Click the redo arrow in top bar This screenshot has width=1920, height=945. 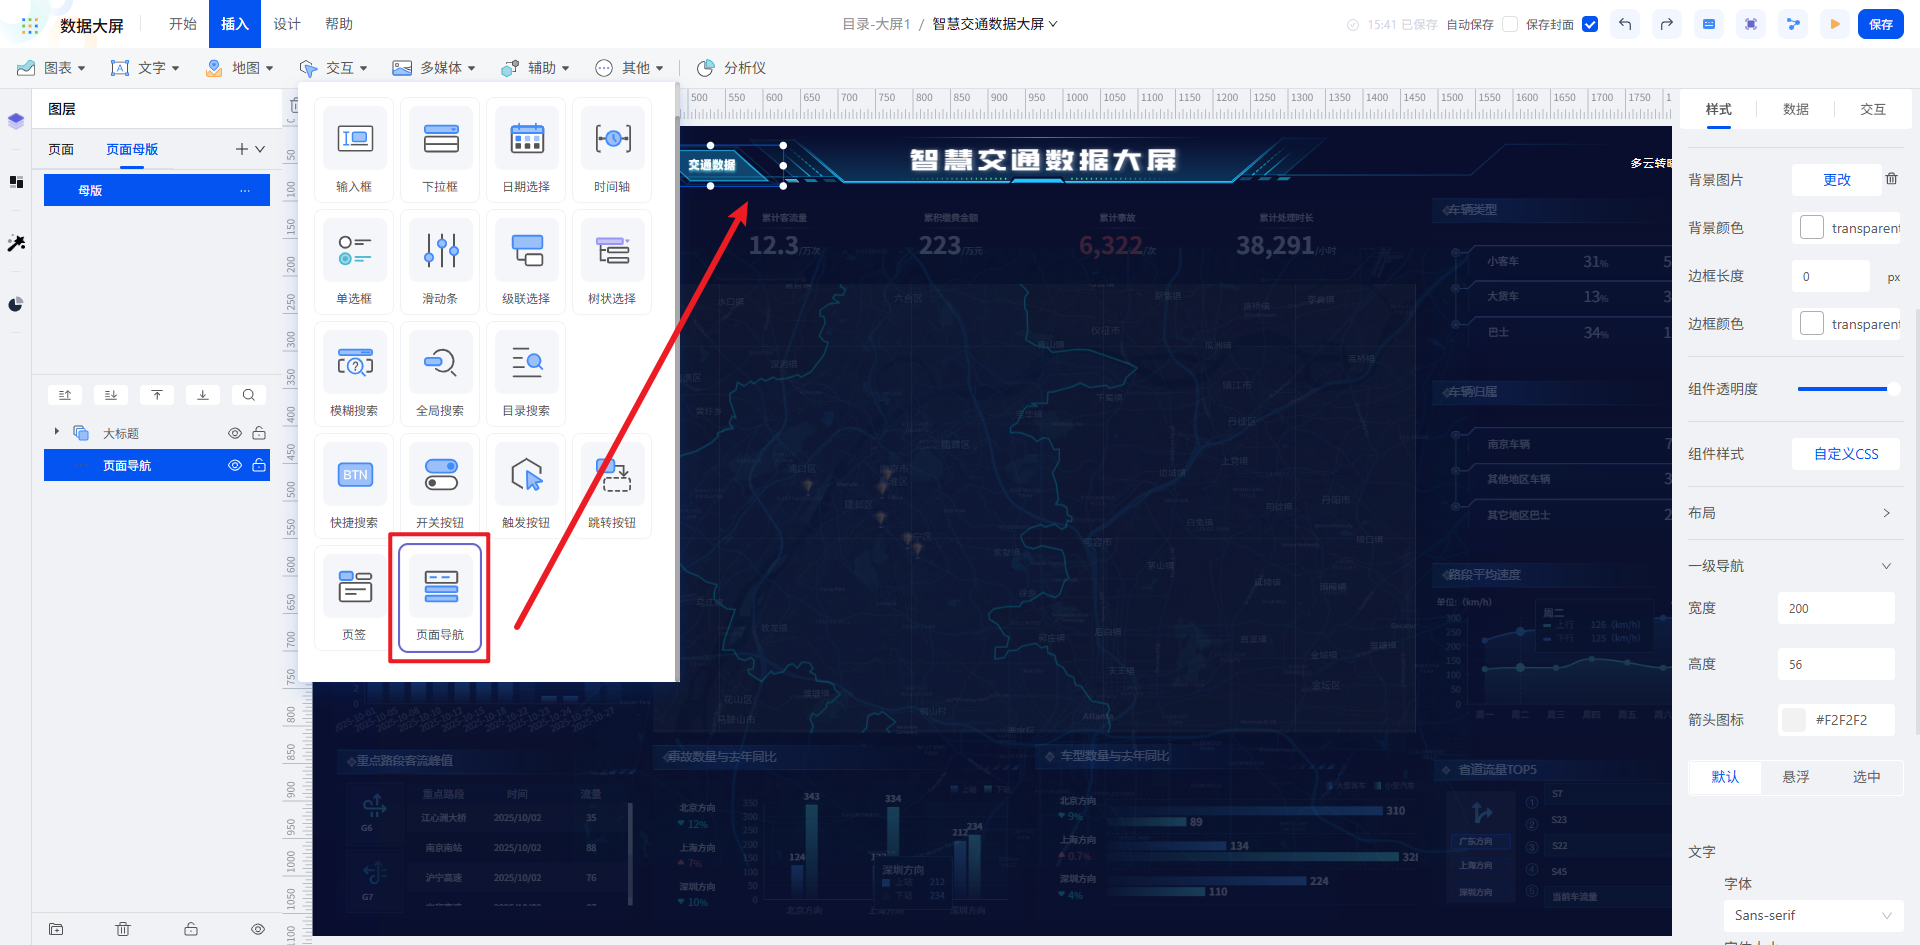click(1667, 24)
